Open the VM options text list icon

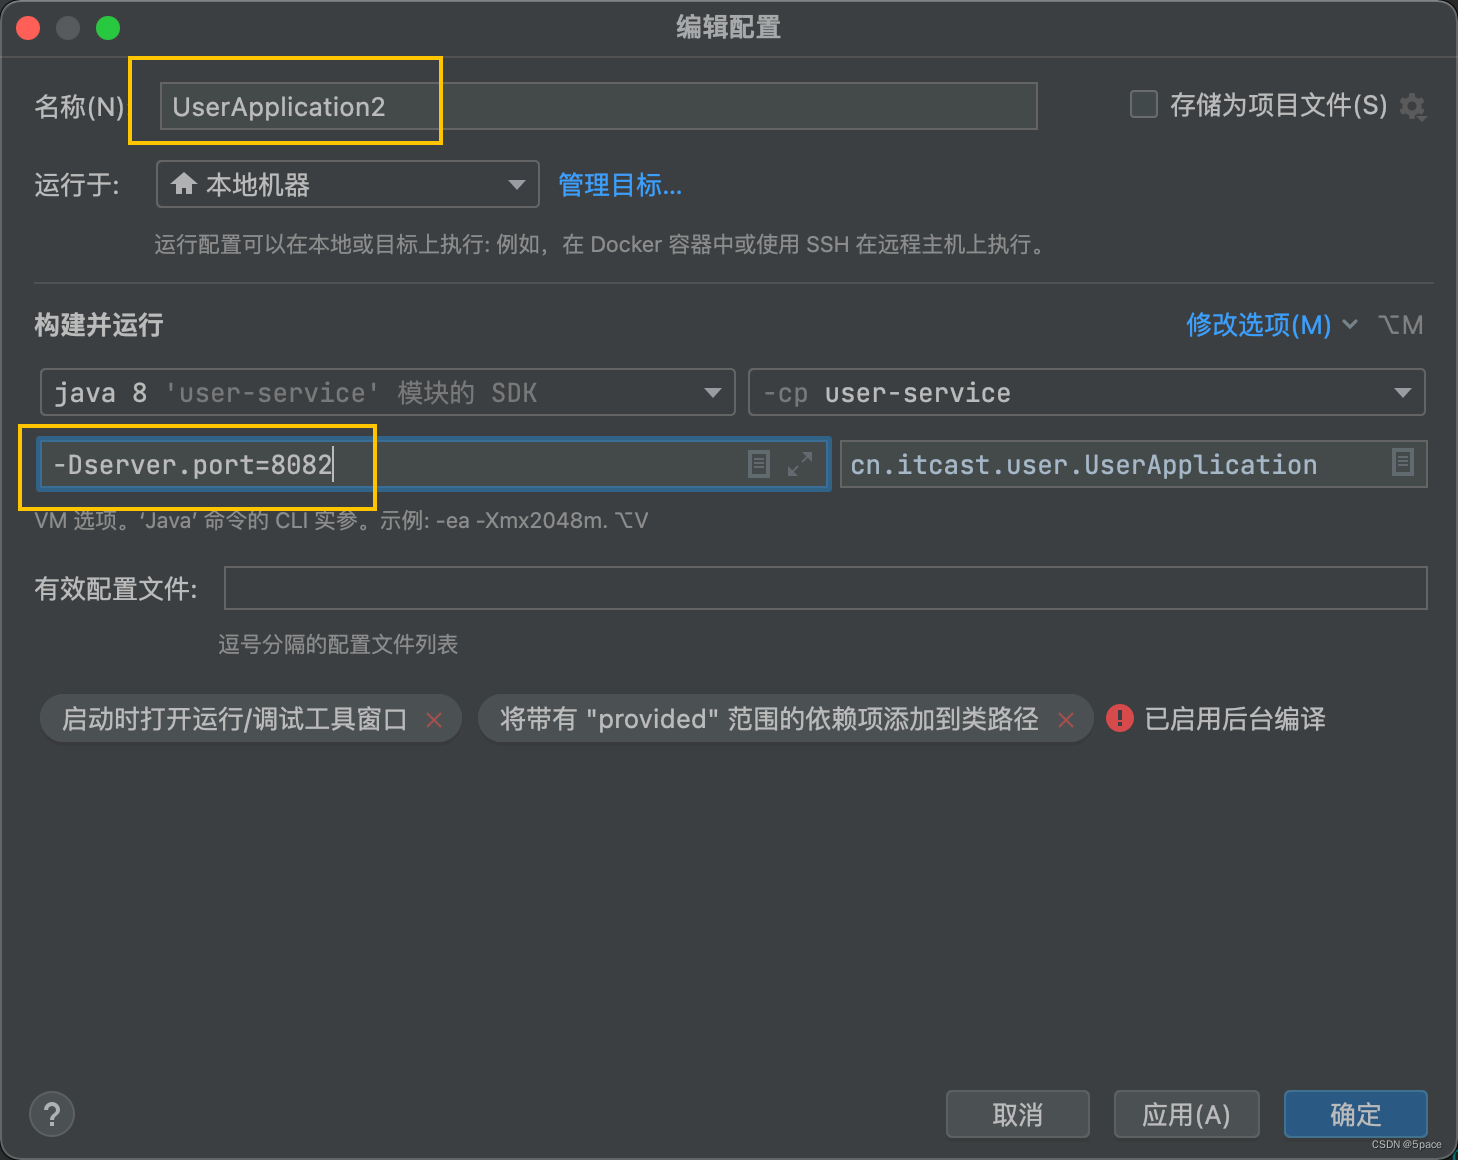[759, 464]
